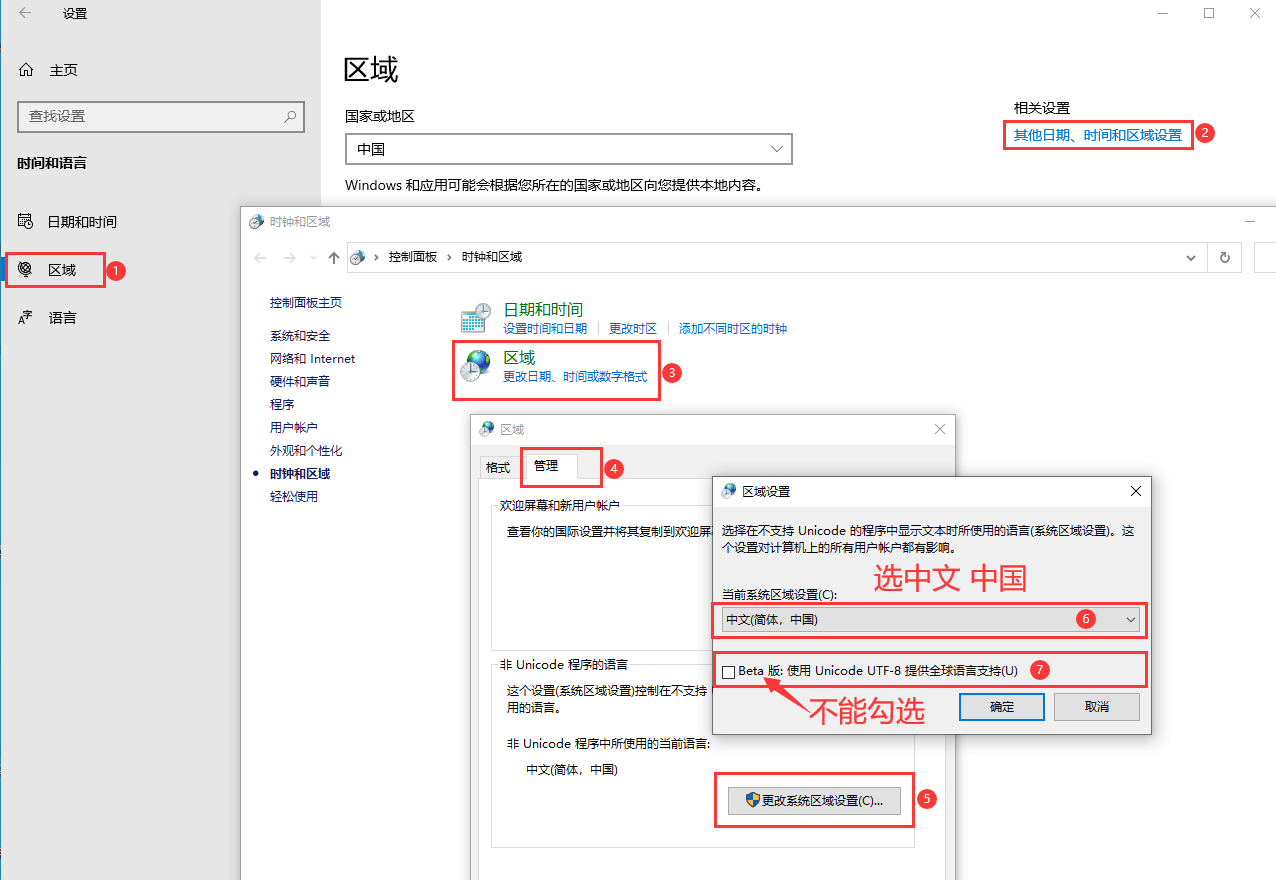Open 其他日期、时间和区域设置 link
The image size is (1276, 880).
1097,135
